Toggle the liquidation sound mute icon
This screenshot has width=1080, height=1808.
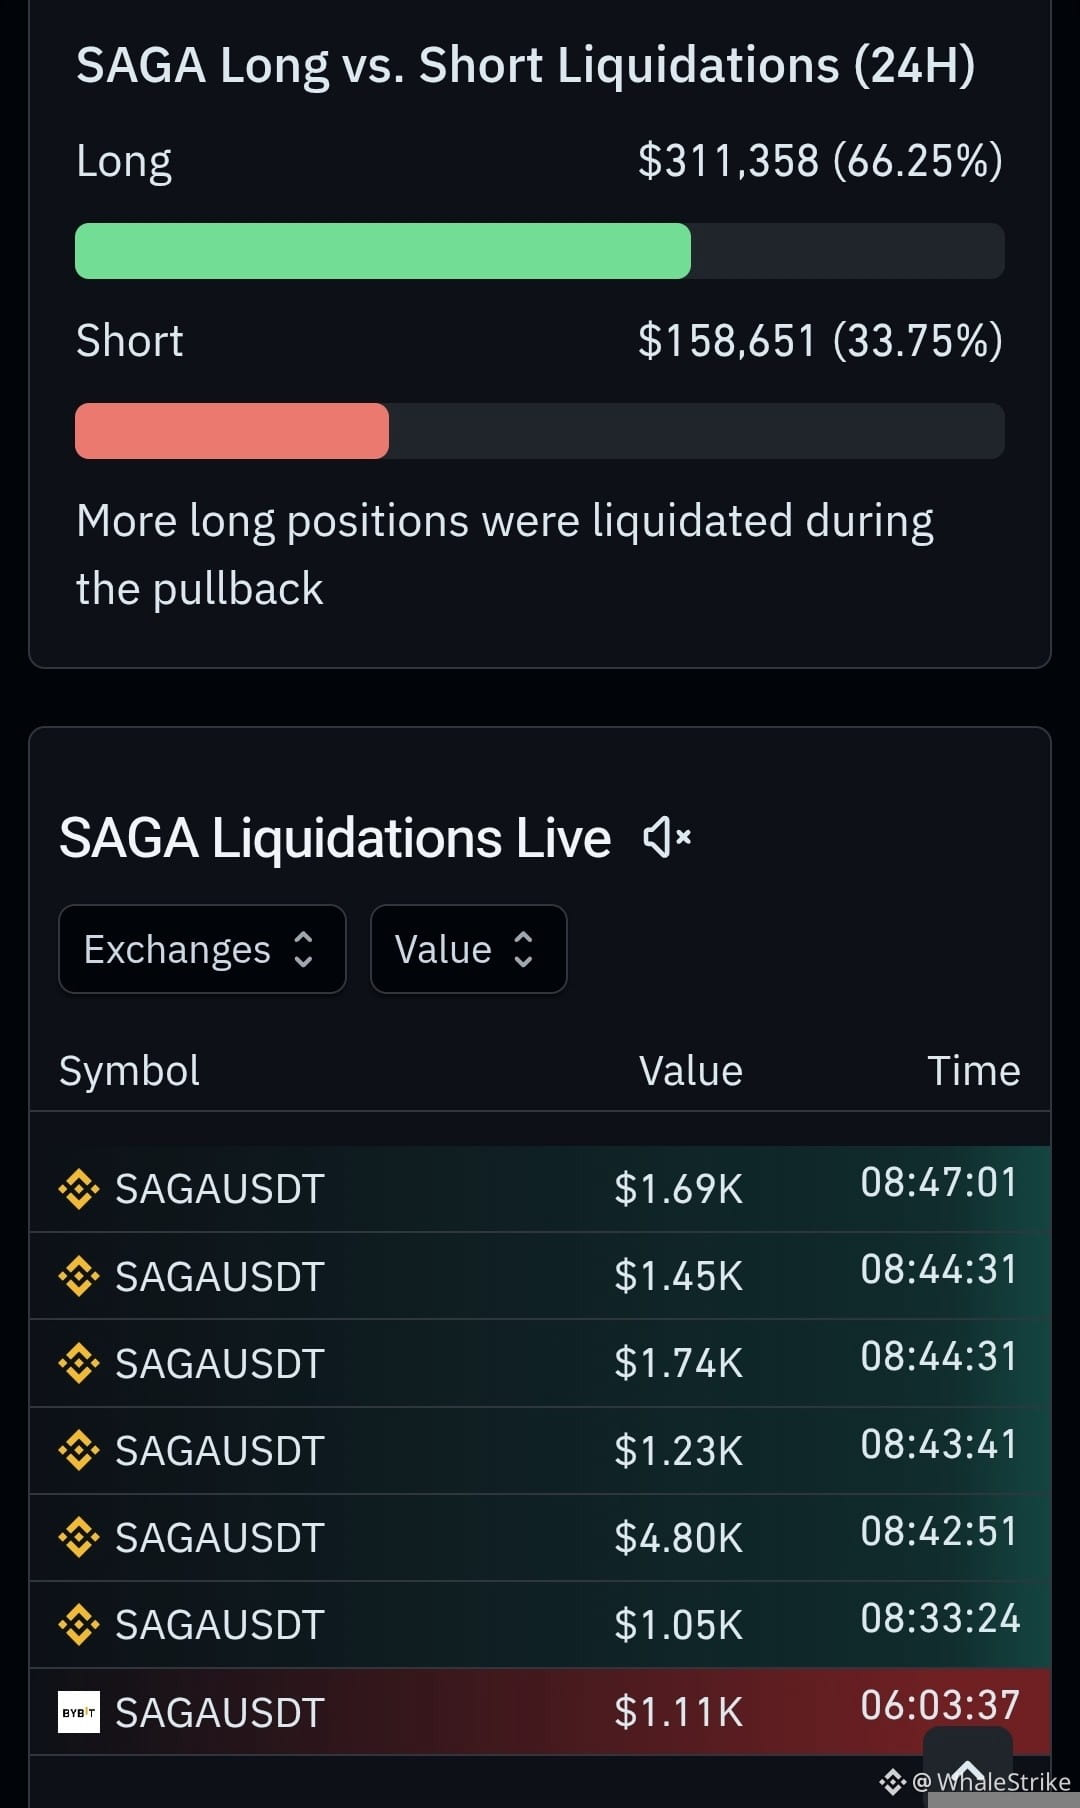pos(667,837)
